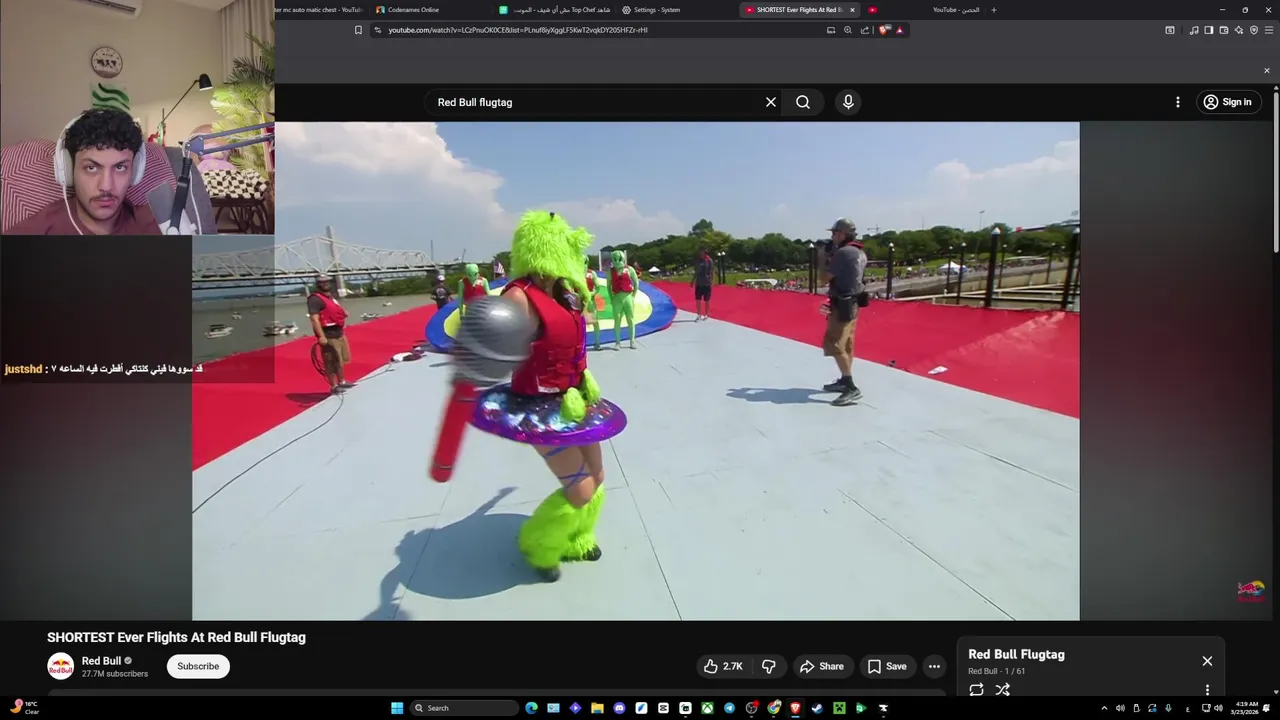Close the SHORTEST Ever Flights tab
The width and height of the screenshot is (1280, 720).
pos(852,10)
